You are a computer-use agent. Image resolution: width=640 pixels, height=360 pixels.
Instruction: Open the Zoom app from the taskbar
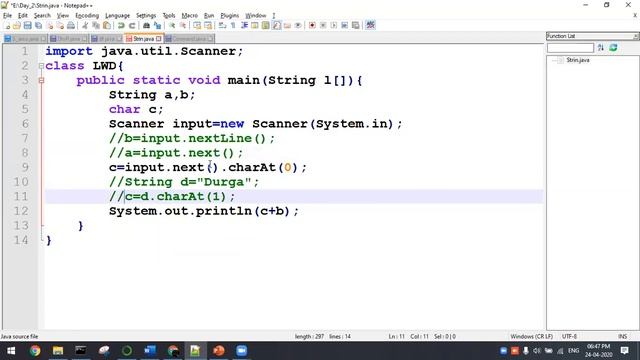(x=242, y=351)
